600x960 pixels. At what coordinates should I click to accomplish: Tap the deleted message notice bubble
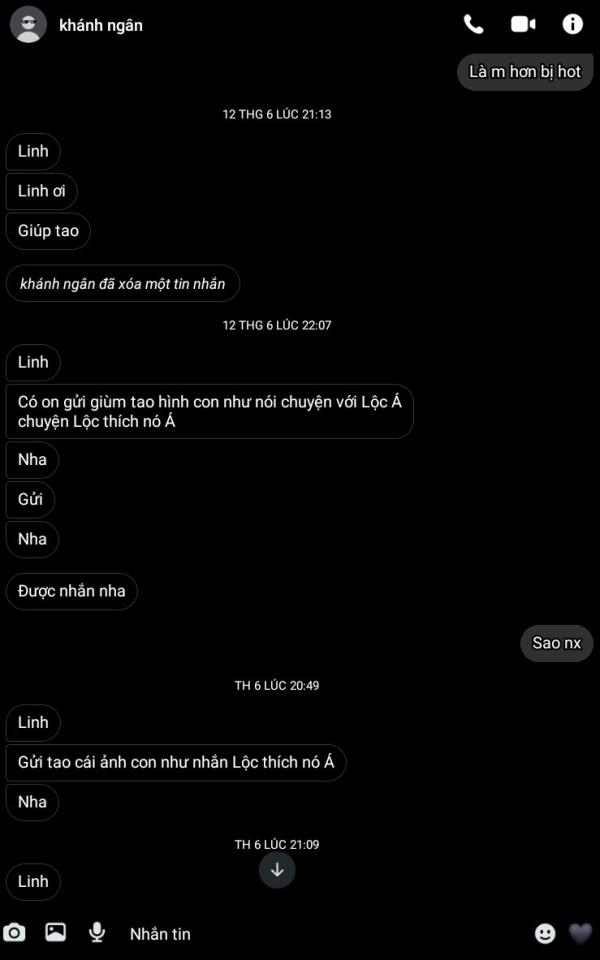tap(122, 283)
